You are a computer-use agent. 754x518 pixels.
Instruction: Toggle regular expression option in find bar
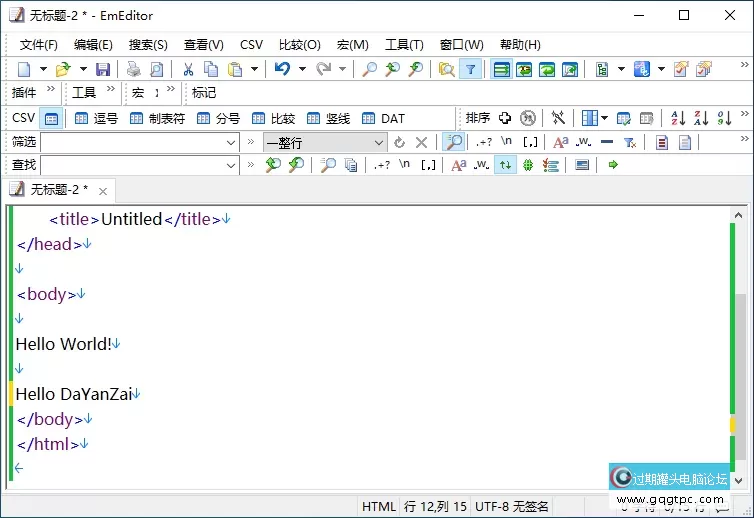point(381,165)
